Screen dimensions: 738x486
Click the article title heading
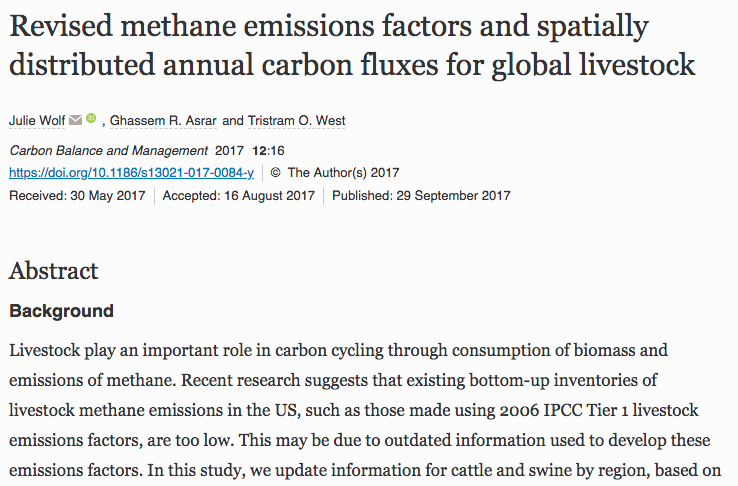[352, 45]
